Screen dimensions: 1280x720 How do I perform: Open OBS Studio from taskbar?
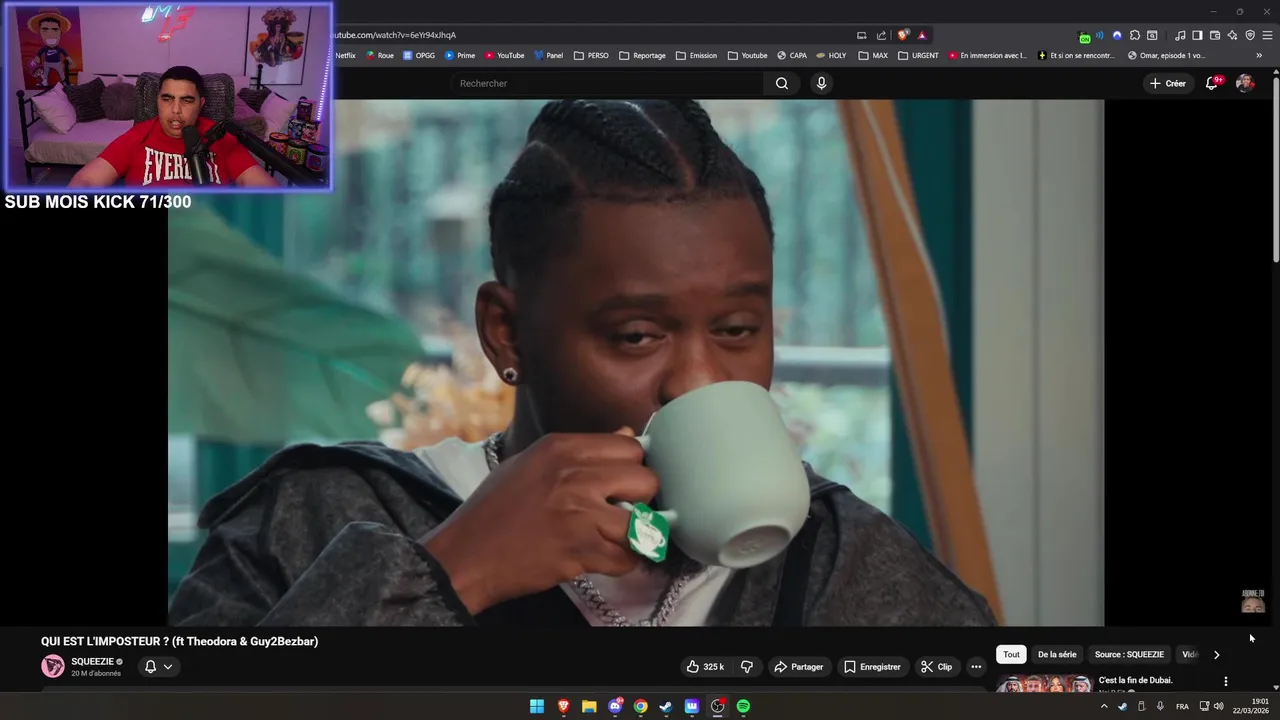click(x=717, y=706)
